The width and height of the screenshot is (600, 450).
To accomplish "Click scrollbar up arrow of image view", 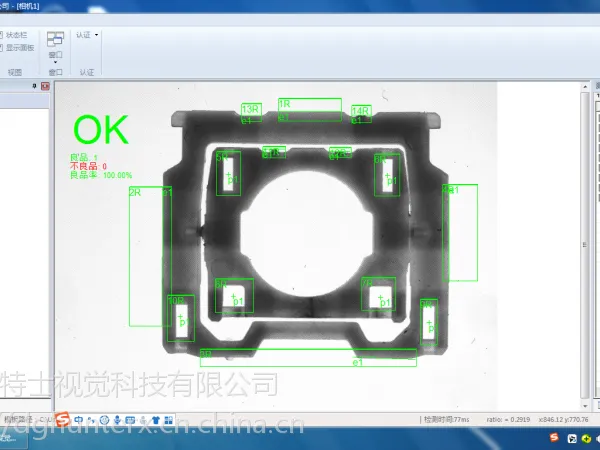I will (x=585, y=87).
